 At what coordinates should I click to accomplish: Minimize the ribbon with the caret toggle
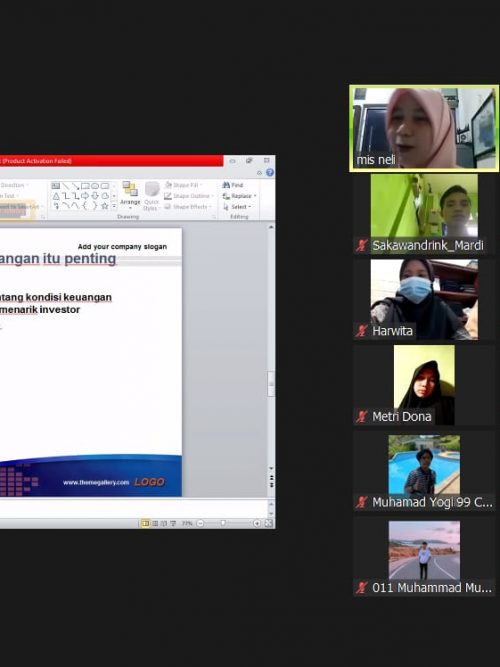pyautogui.click(x=259, y=173)
